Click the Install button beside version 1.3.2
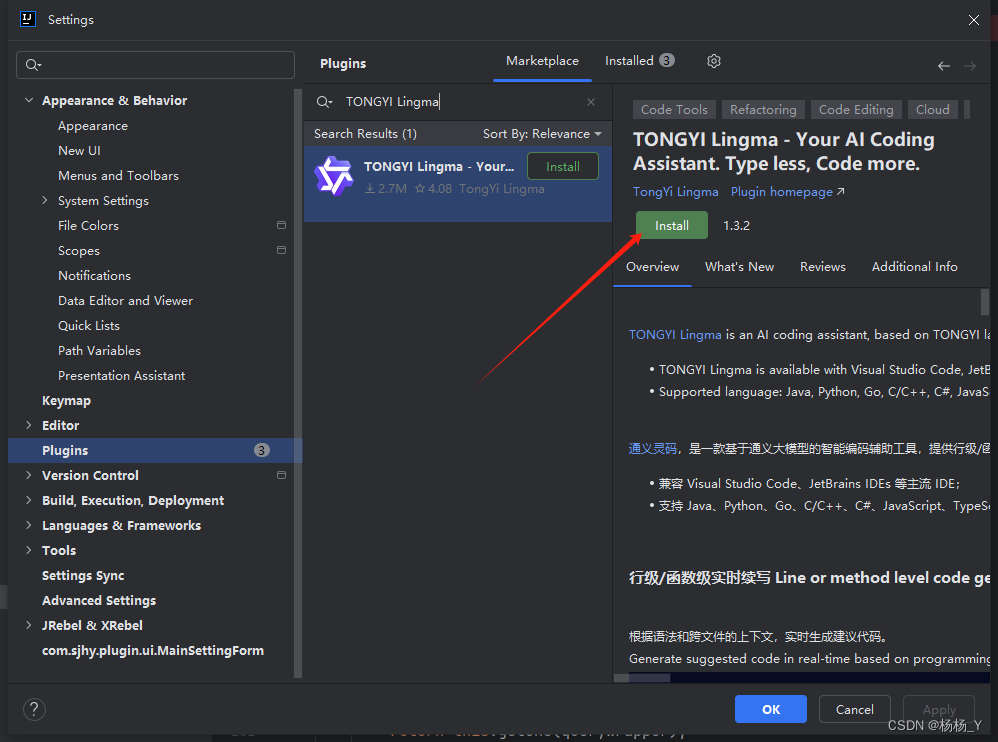This screenshot has height=742, width=998. coord(671,225)
